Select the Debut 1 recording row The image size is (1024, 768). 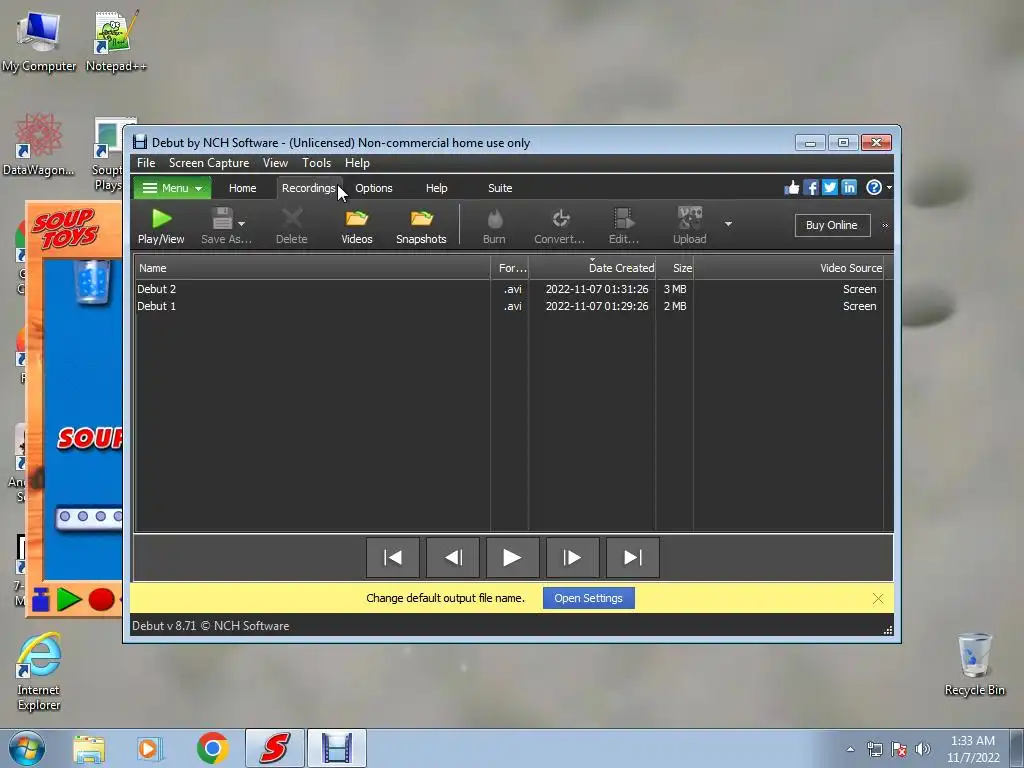tap(509, 306)
